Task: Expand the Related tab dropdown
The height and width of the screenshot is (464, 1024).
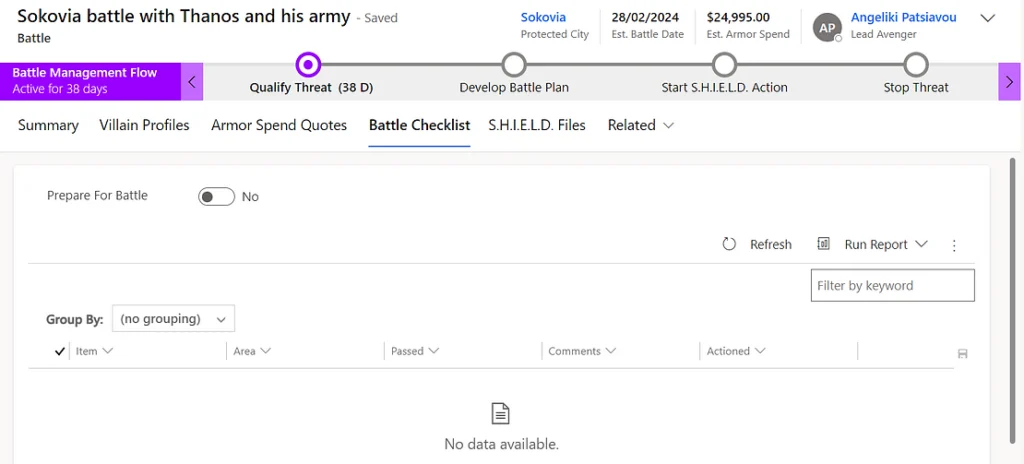Action: pos(641,125)
